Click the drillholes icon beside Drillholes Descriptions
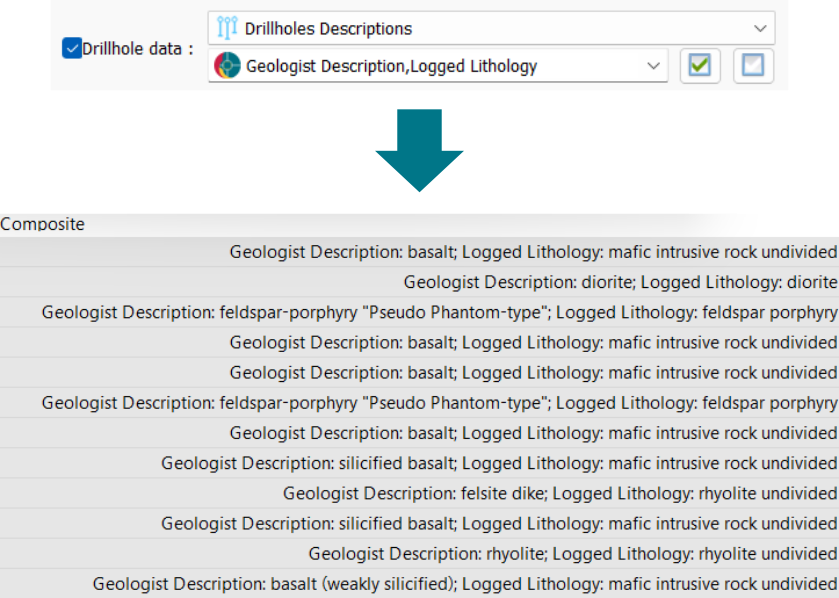 tap(227, 29)
